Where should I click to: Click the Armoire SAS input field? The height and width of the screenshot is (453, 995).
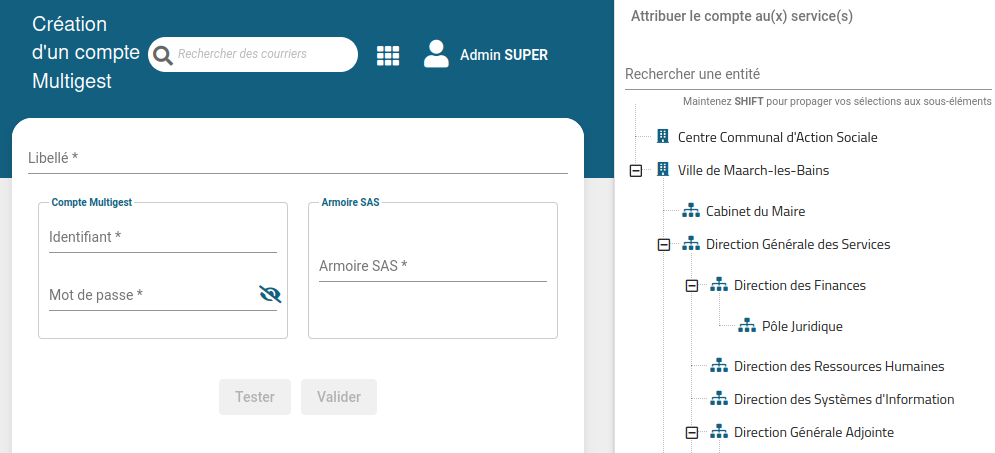432,266
